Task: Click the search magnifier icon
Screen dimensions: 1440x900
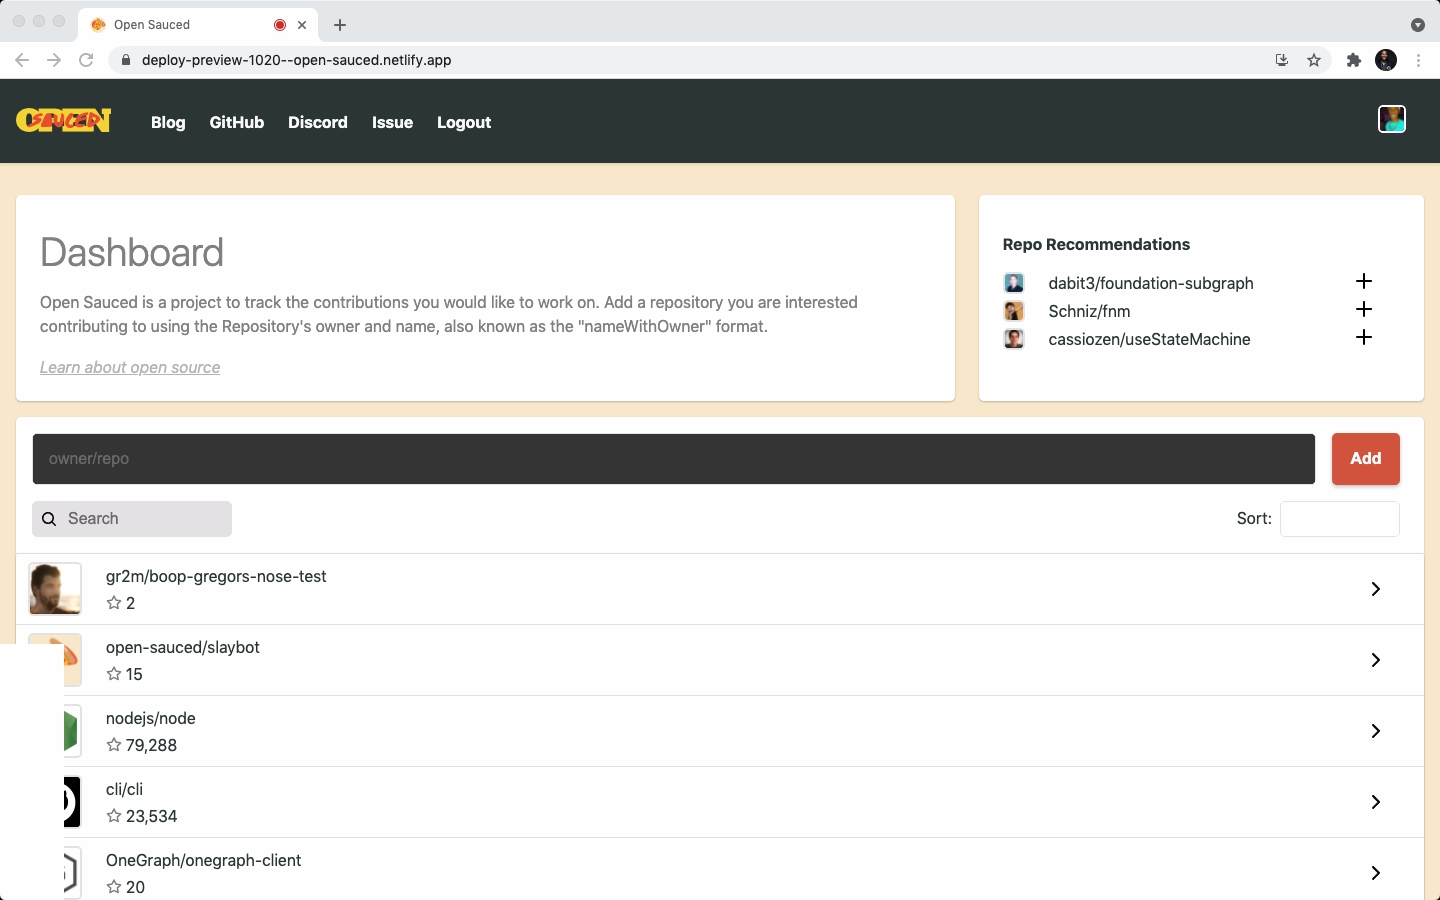Action: tap(49, 519)
